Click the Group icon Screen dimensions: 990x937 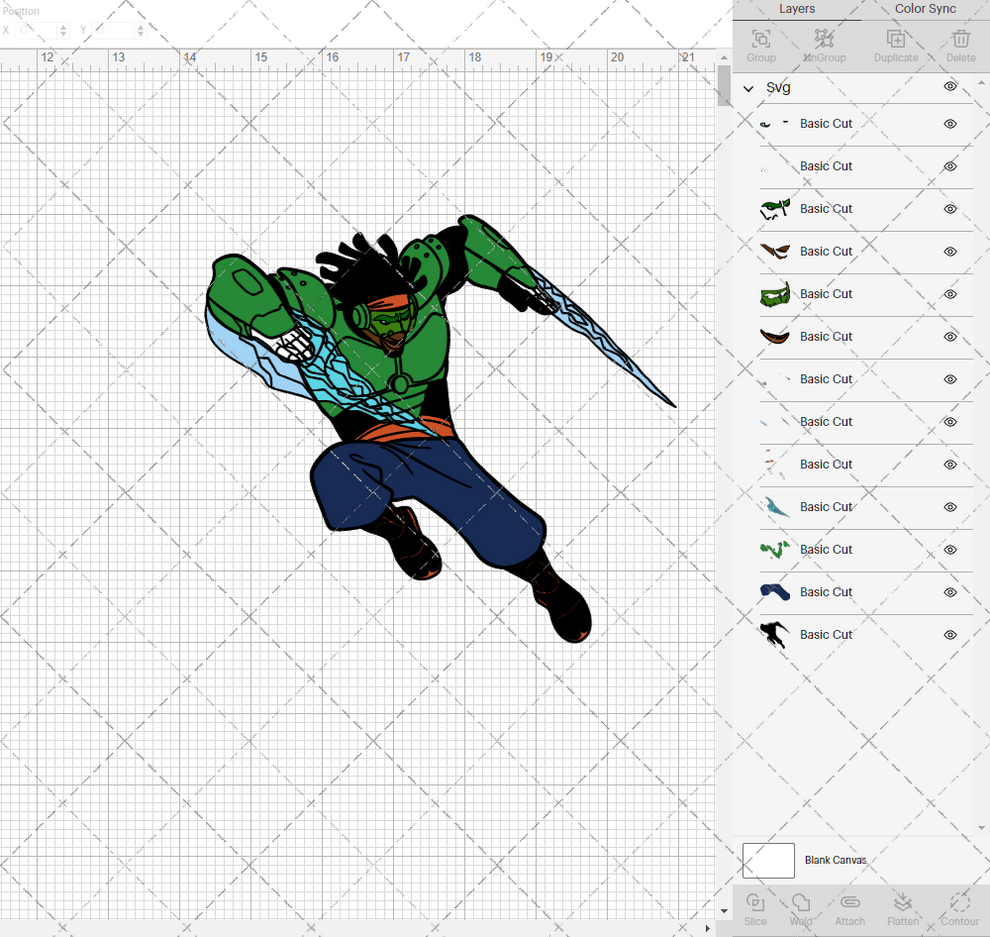[x=760, y=42]
